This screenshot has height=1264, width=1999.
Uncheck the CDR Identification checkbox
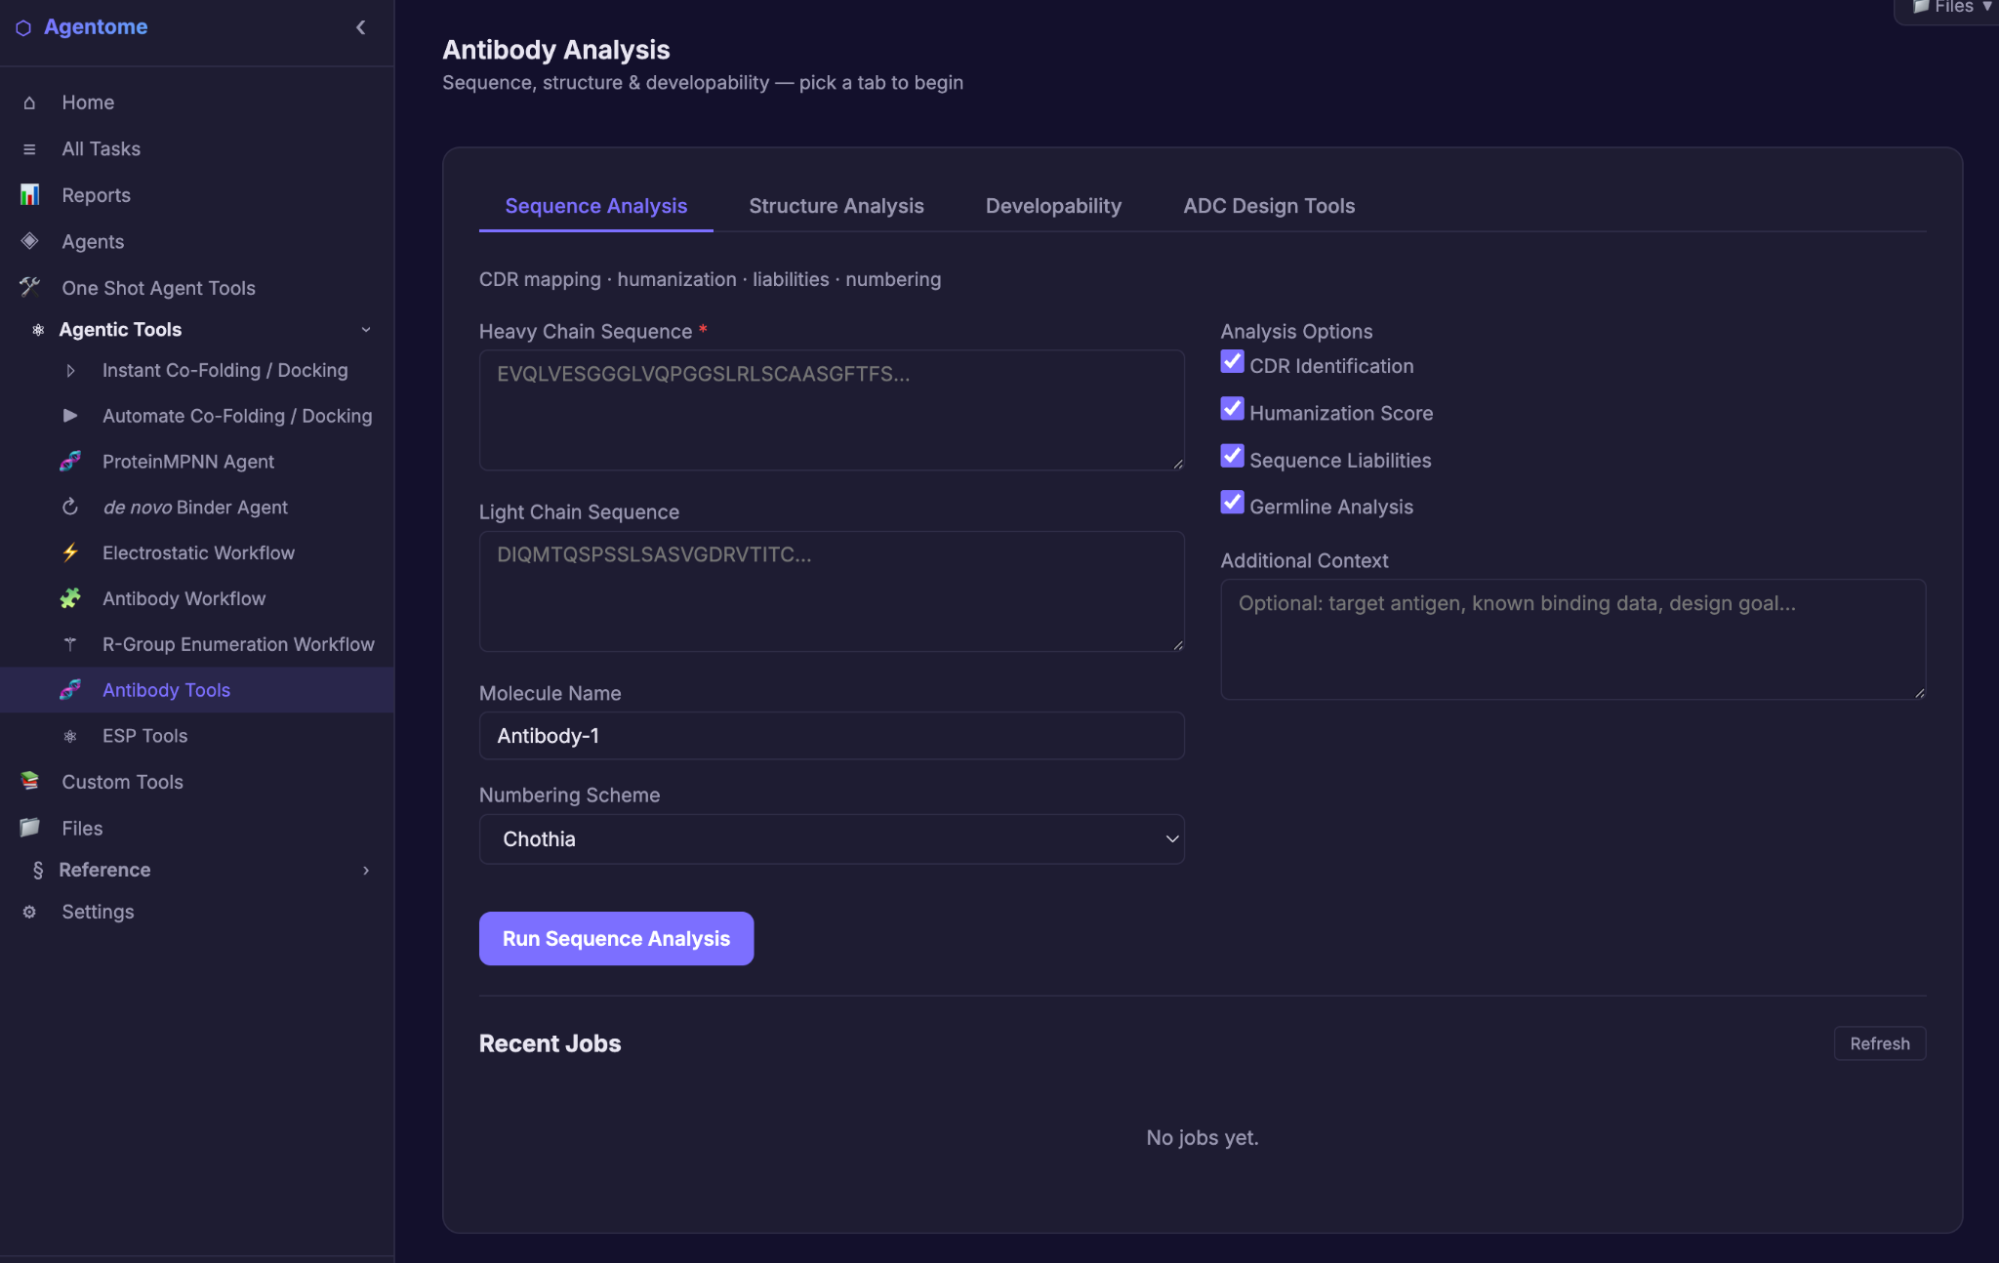click(x=1232, y=363)
